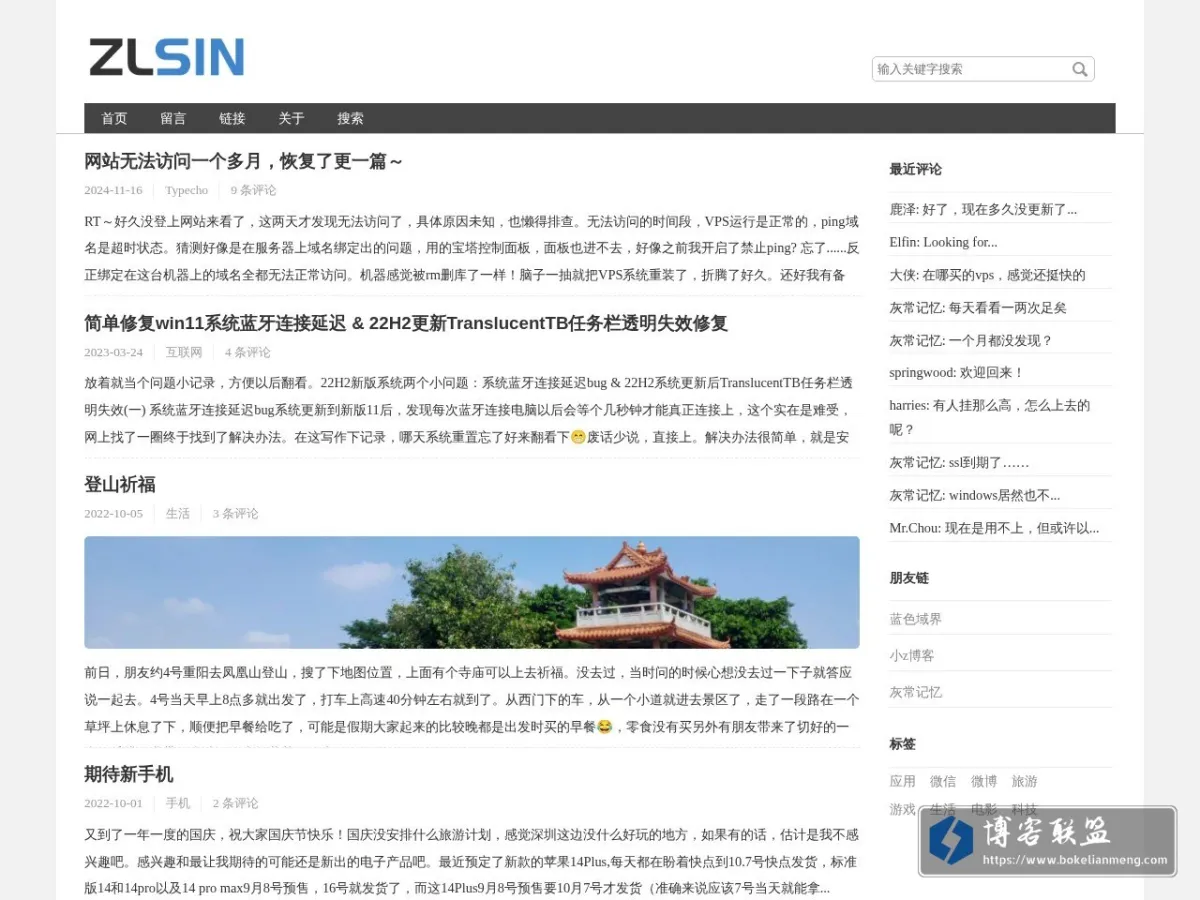Visit friend link 蓝色域界
The width and height of the screenshot is (1200, 900).
915,619
